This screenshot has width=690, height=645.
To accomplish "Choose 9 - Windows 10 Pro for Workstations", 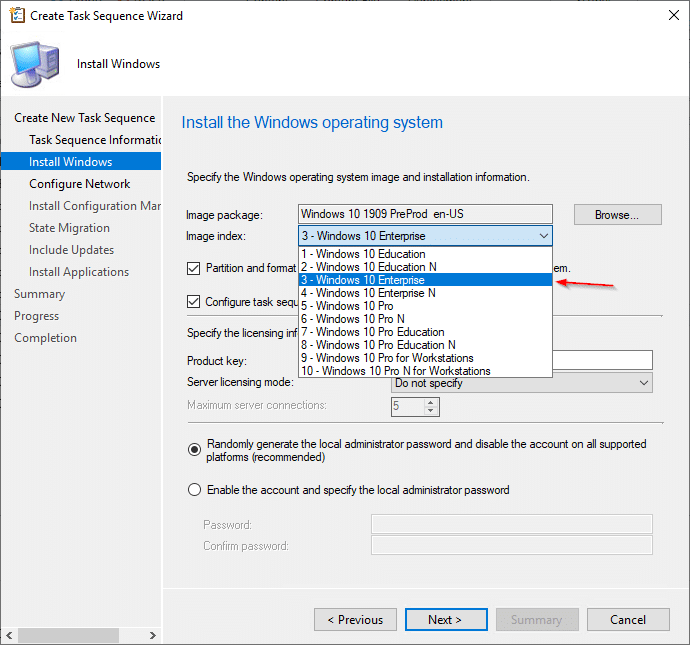I will coord(425,358).
